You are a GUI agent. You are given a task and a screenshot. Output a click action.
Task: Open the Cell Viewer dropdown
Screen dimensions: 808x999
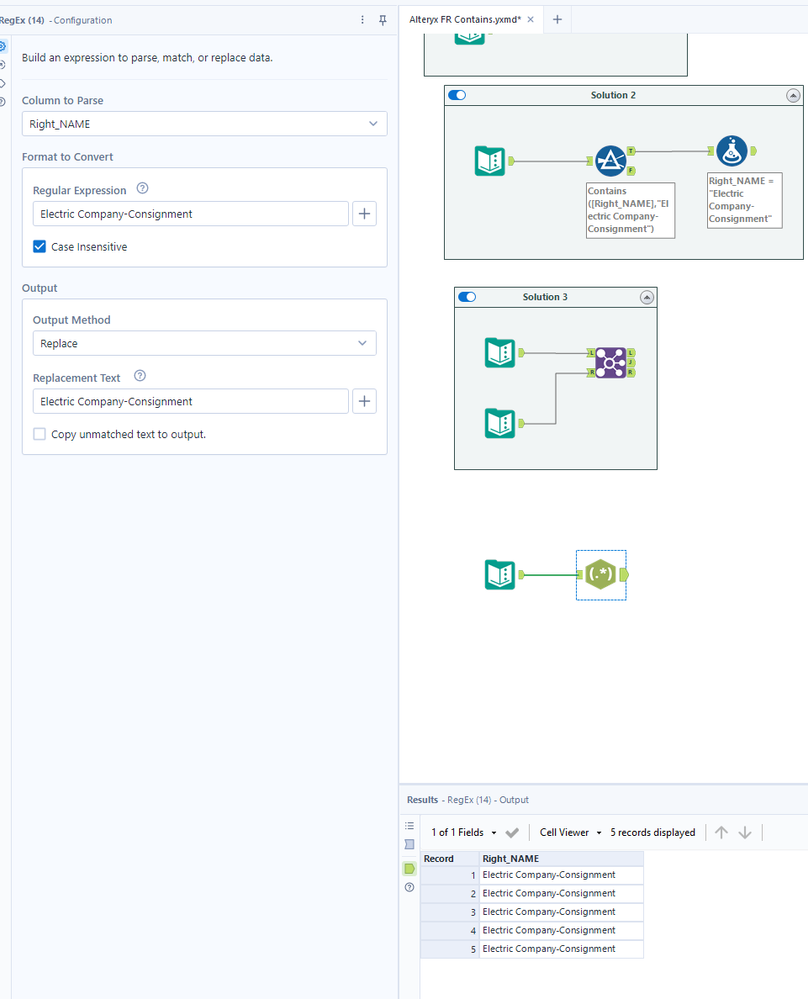(x=570, y=833)
